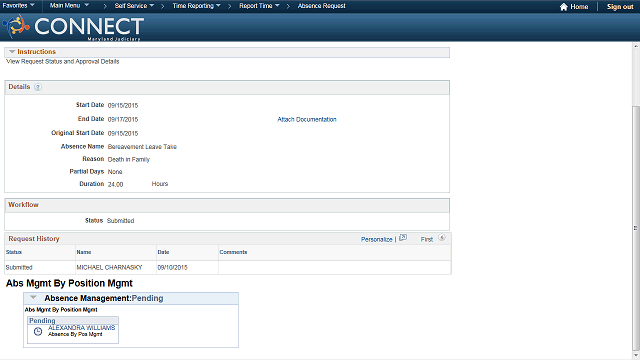Click the Home house icon
Image resolution: width=640 pixels, height=360 pixels.
tap(564, 7)
